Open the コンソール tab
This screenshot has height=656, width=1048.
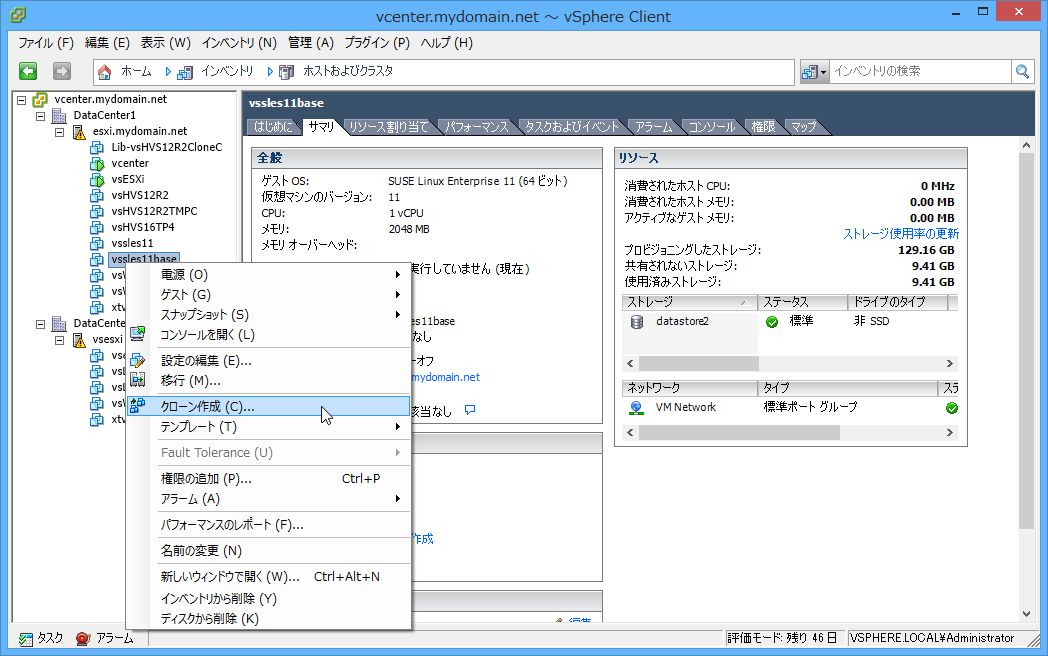[712, 126]
